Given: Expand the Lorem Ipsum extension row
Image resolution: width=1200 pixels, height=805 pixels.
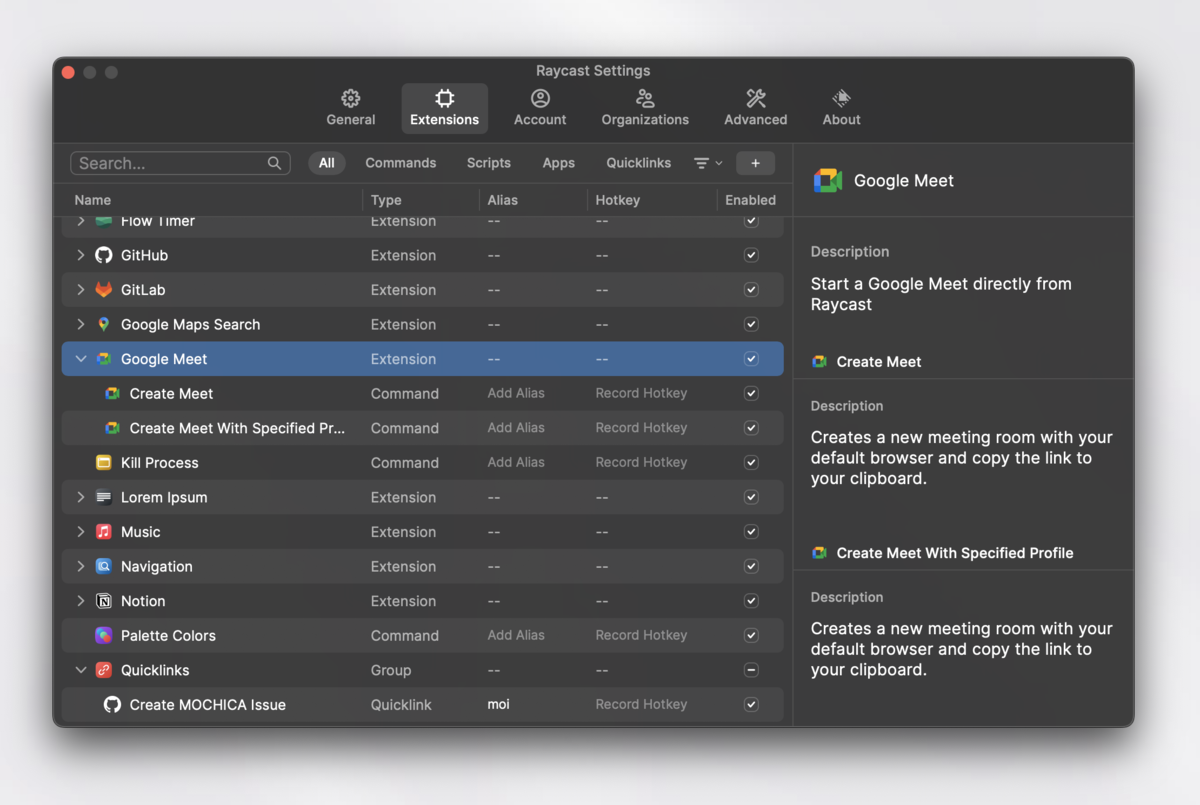Looking at the screenshot, I should point(81,497).
